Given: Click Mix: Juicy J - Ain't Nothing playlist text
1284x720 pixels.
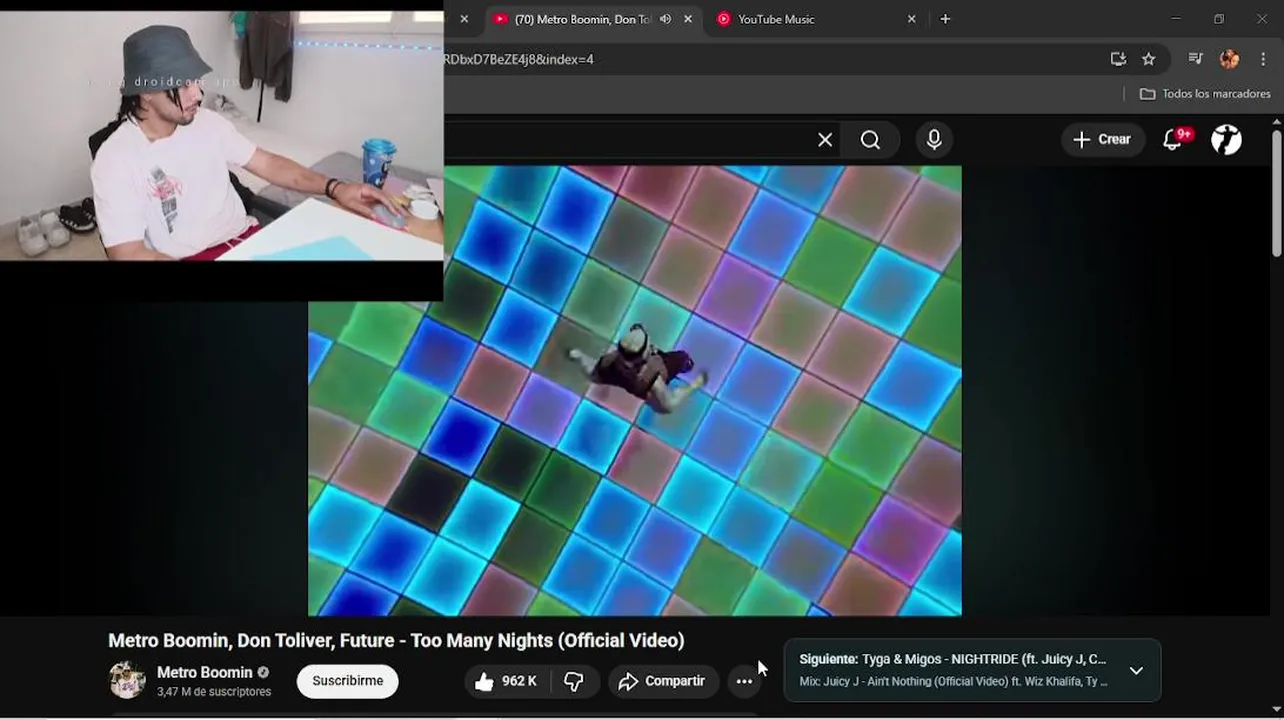Looking at the screenshot, I should pyautogui.click(x=953, y=681).
